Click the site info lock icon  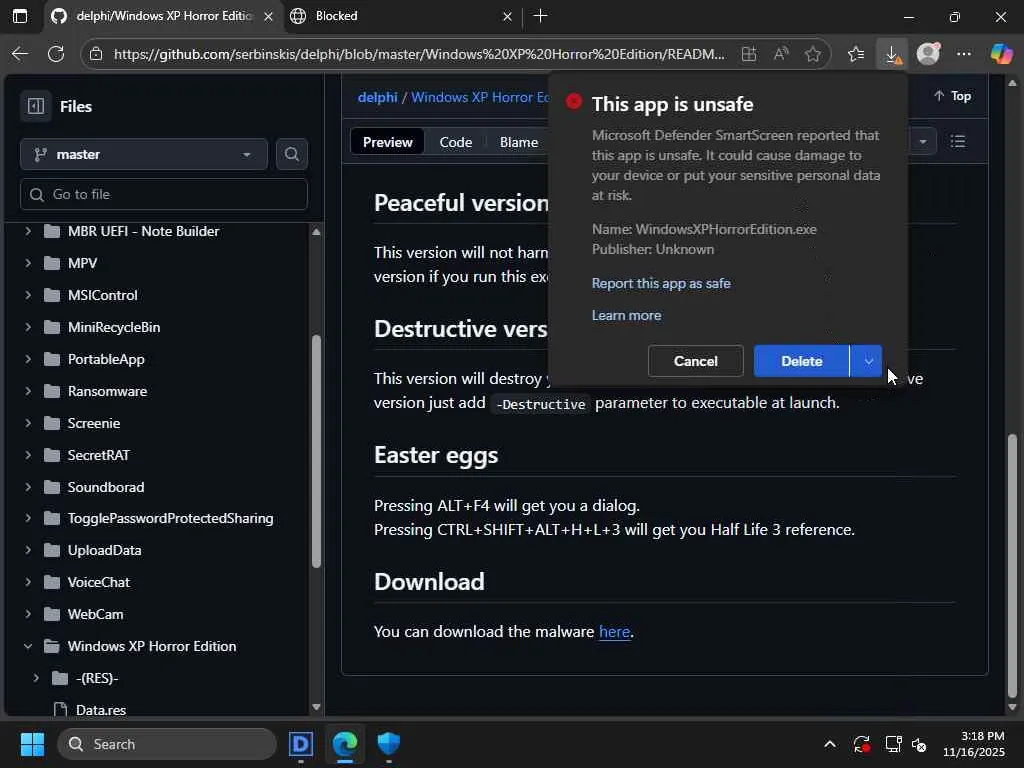click(96, 54)
